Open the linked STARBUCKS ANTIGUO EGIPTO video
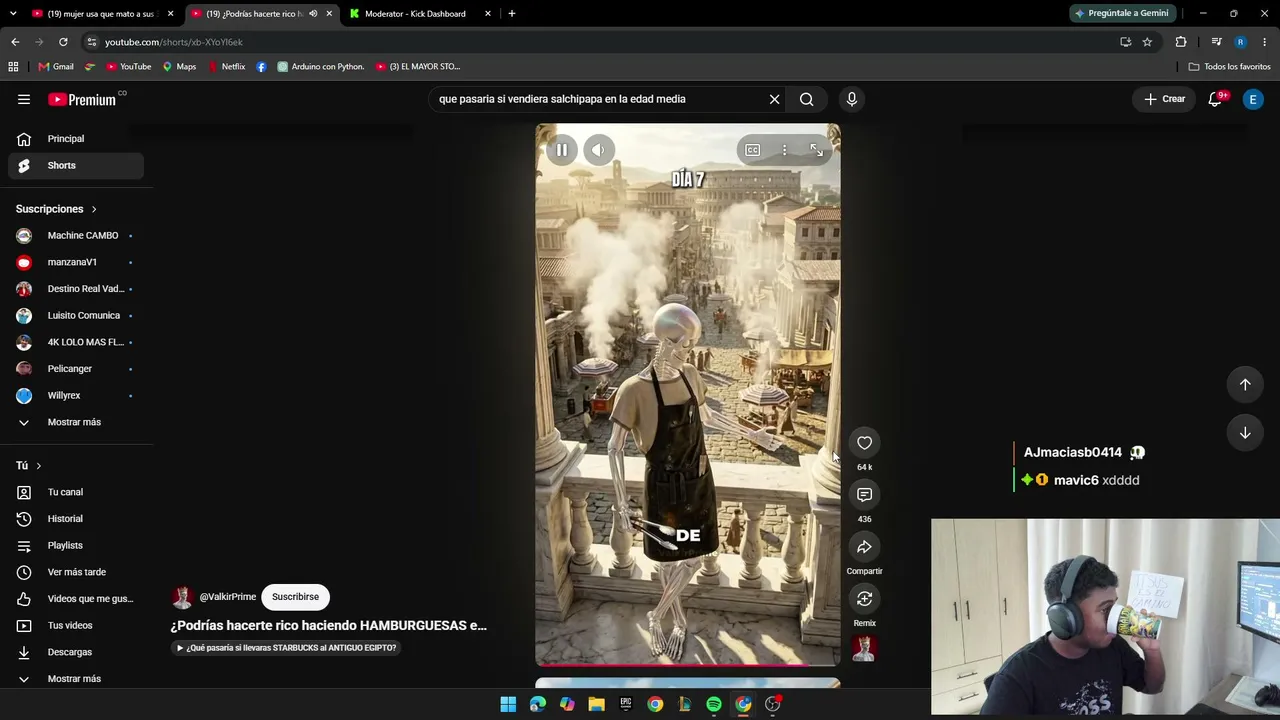 286,648
